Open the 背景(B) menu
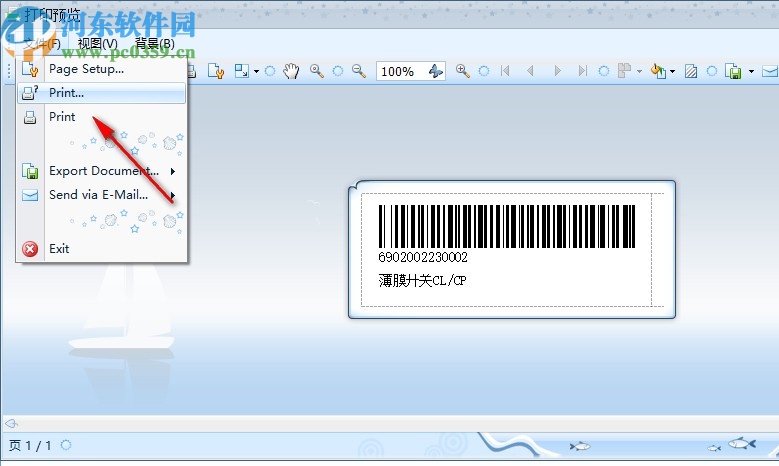 [155, 44]
